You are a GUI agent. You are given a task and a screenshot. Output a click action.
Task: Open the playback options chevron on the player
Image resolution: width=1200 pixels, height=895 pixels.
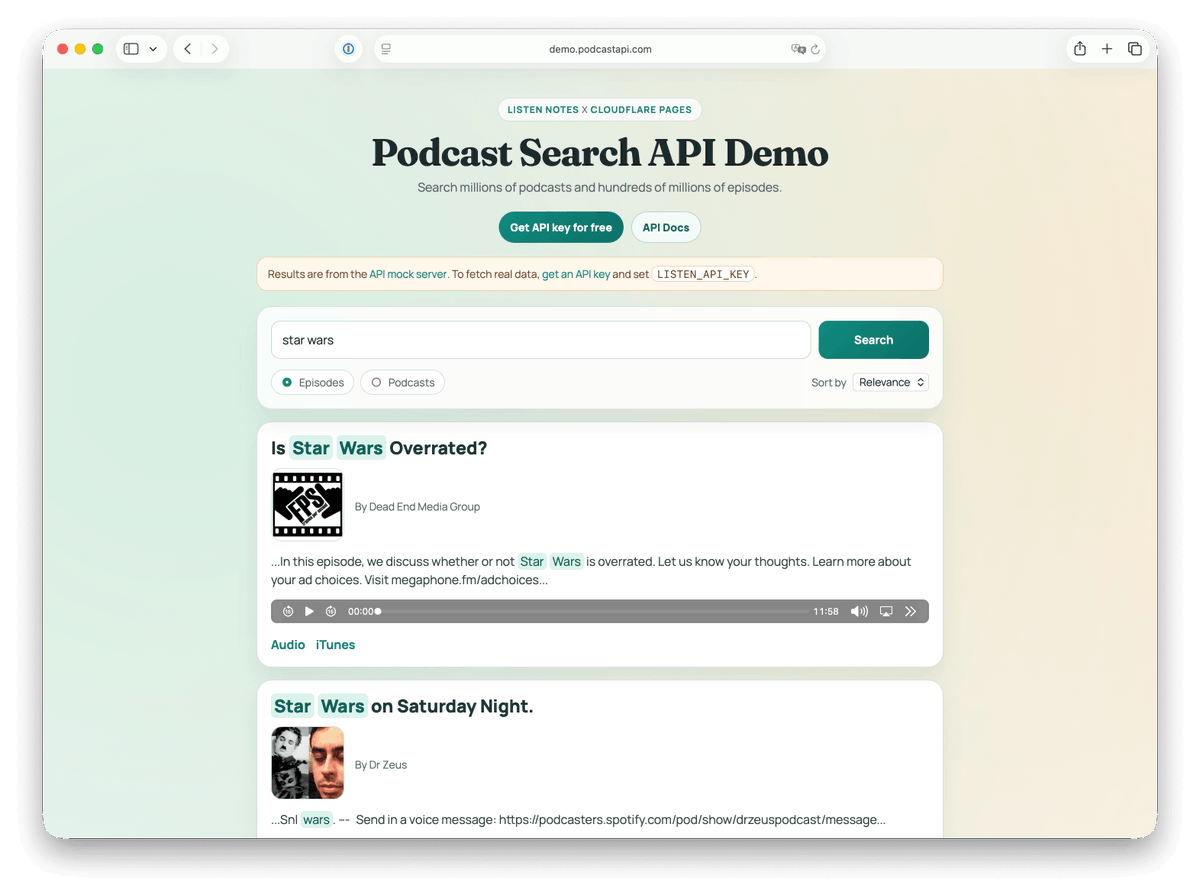tap(910, 611)
